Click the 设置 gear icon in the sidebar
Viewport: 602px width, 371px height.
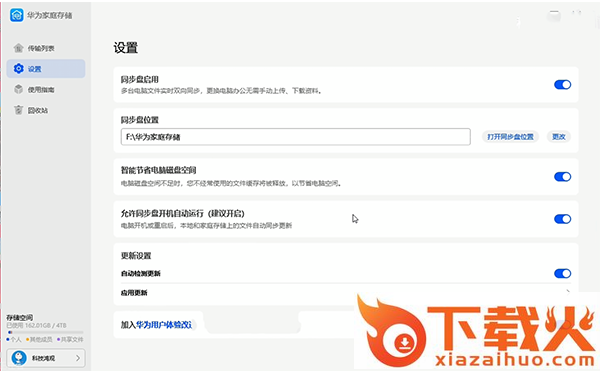18,69
